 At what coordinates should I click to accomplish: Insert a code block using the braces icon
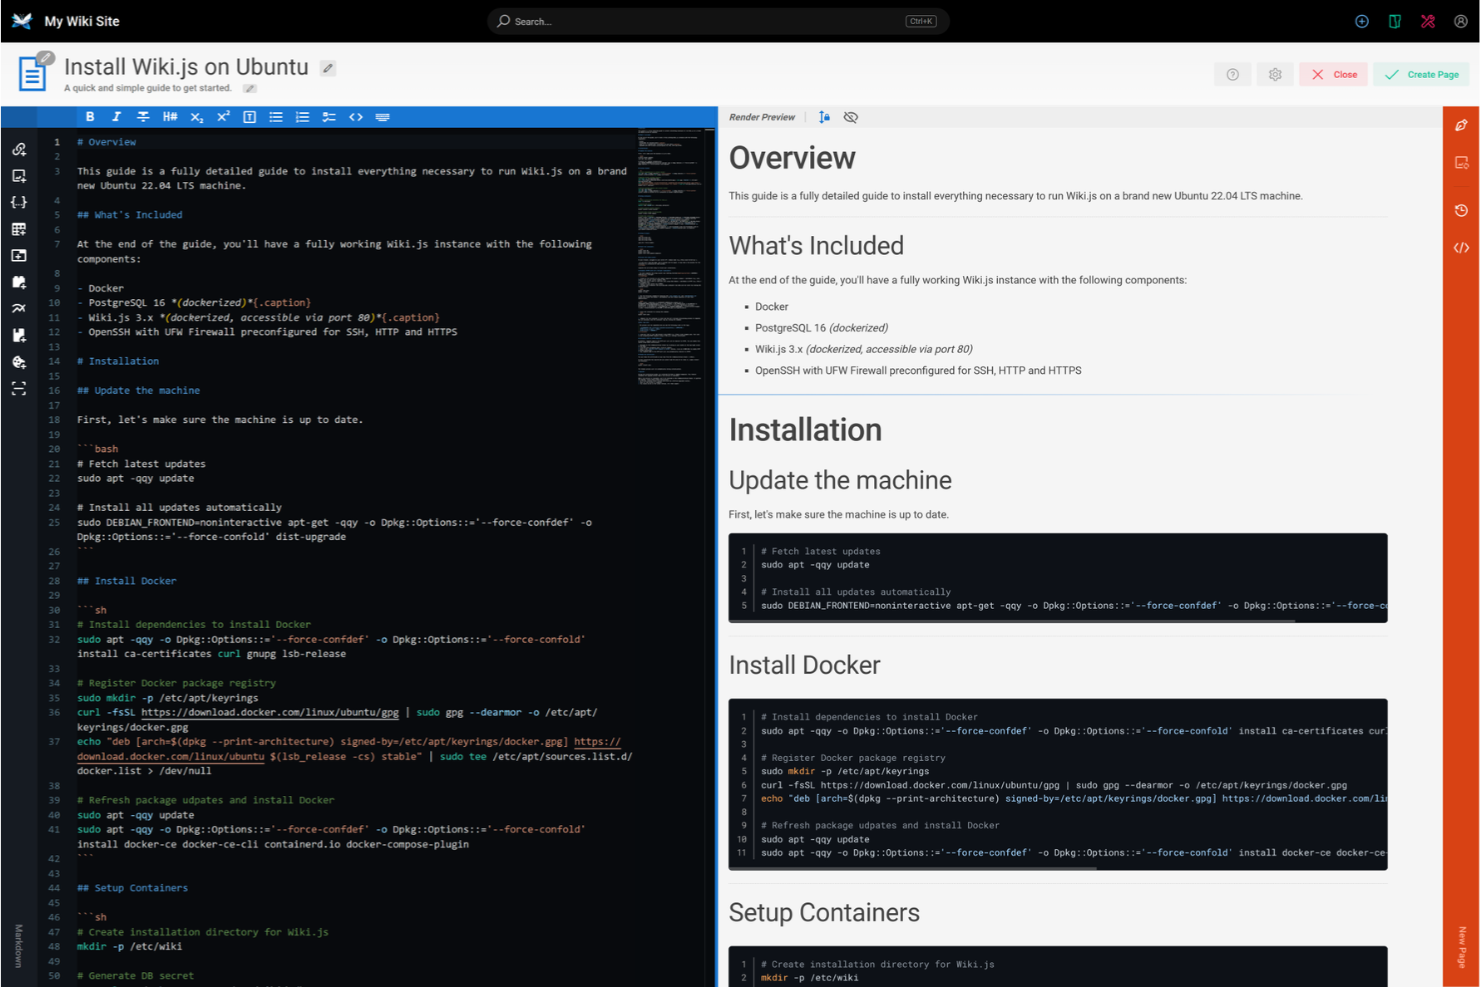pos(18,201)
